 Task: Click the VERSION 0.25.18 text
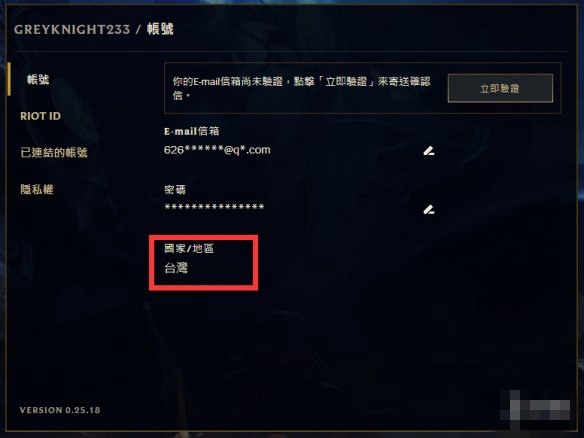pos(60,410)
